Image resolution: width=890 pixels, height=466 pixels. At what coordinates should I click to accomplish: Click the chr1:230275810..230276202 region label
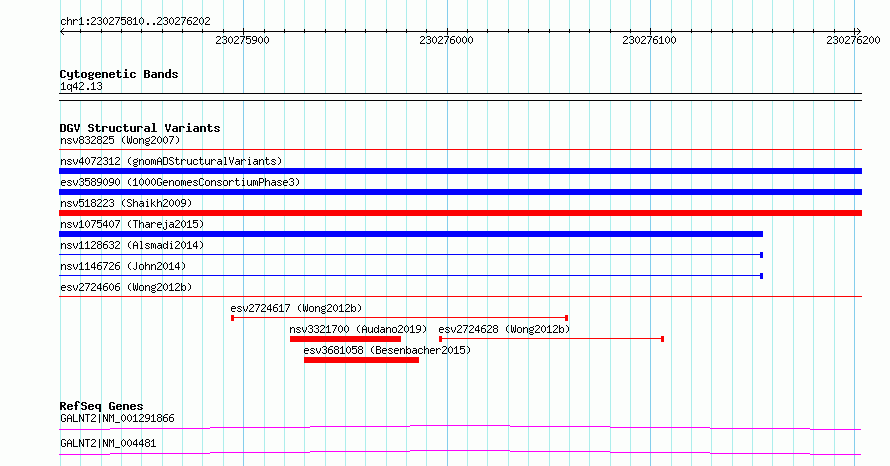[x=135, y=21]
